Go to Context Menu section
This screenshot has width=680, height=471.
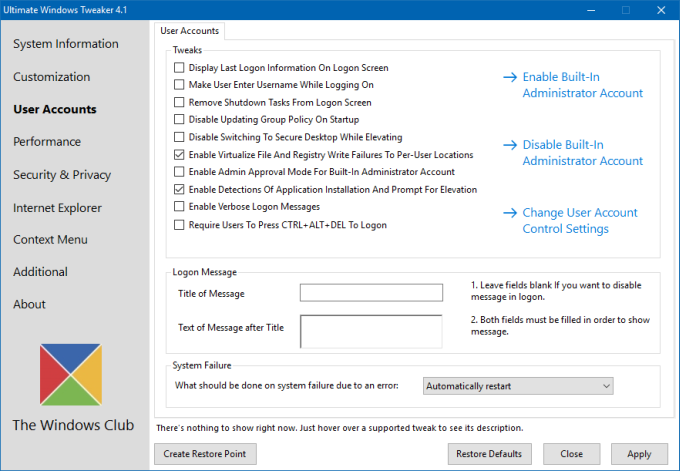click(x=50, y=240)
